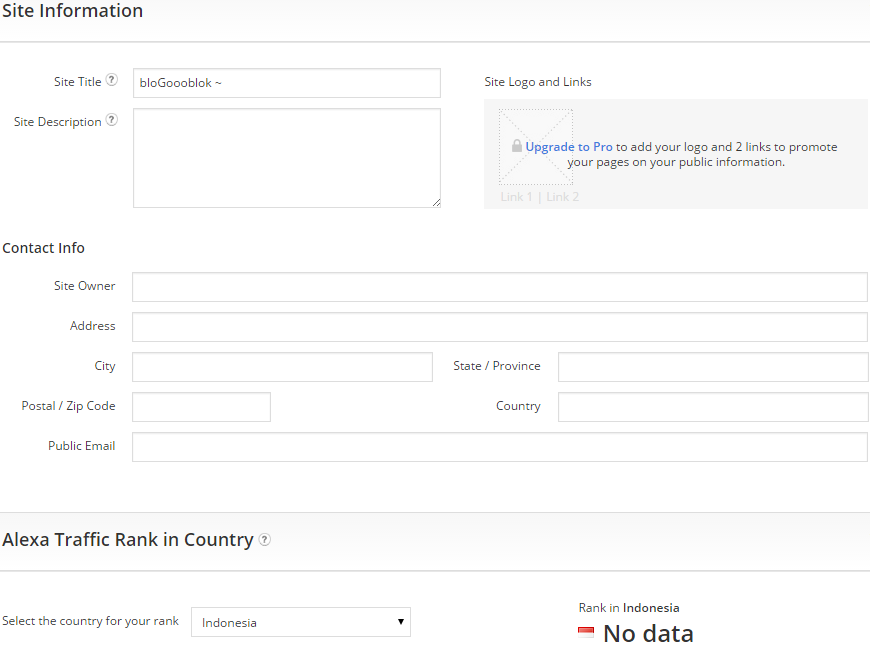Click the State / Province input field
Image resolution: width=870 pixels, height=650 pixels.
[713, 367]
